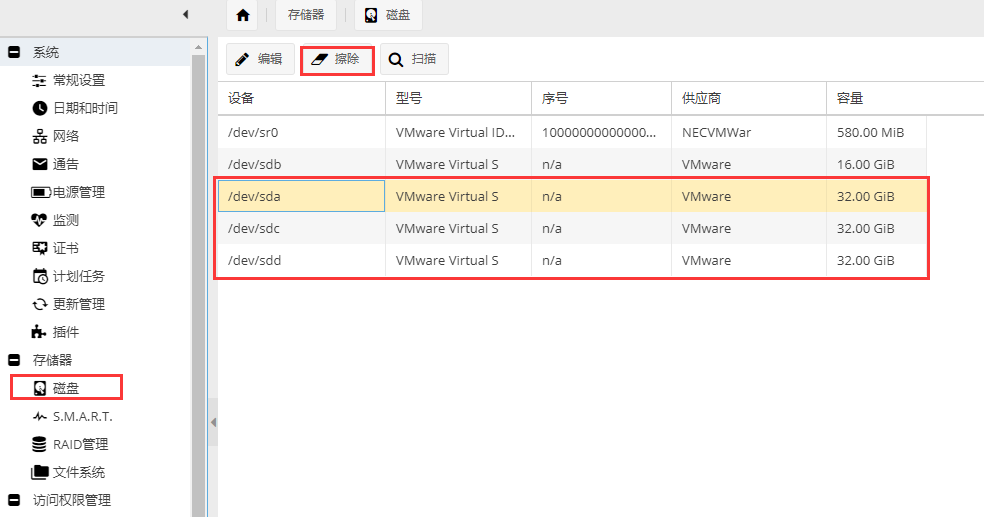The width and height of the screenshot is (984, 517).
Task: Collapse the 系统 tree section
Action: coord(14,52)
